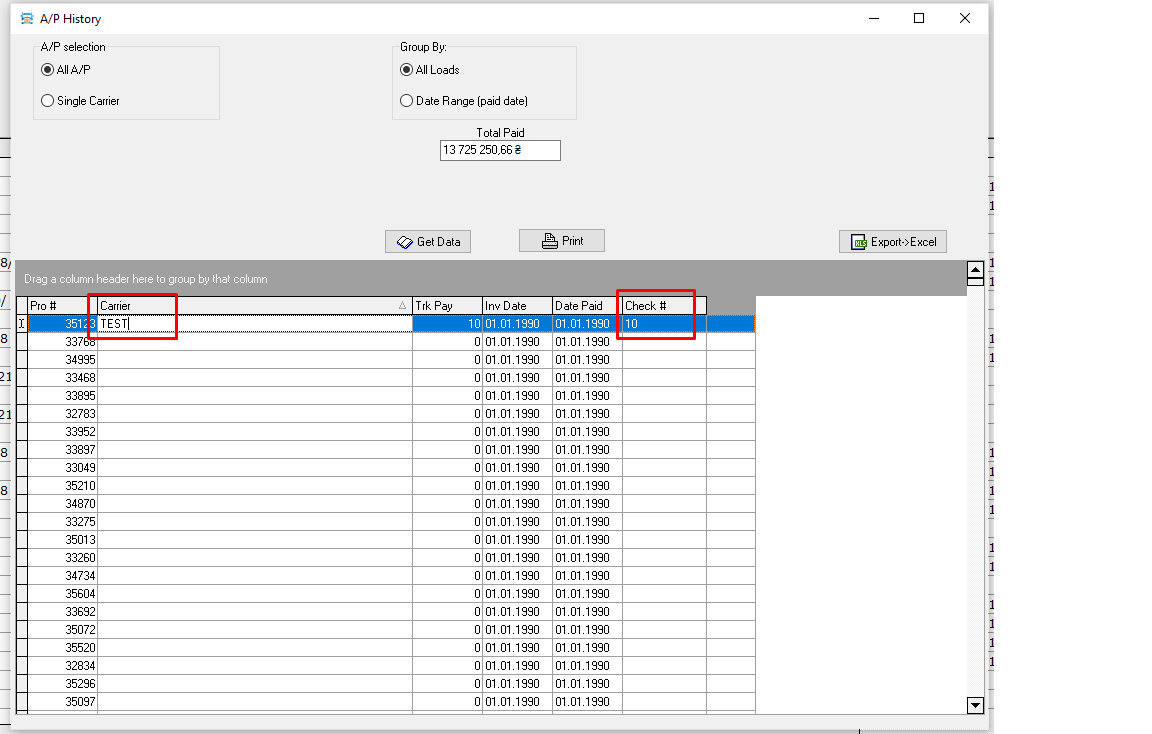Select the row with Pro # 33468

pos(62,378)
